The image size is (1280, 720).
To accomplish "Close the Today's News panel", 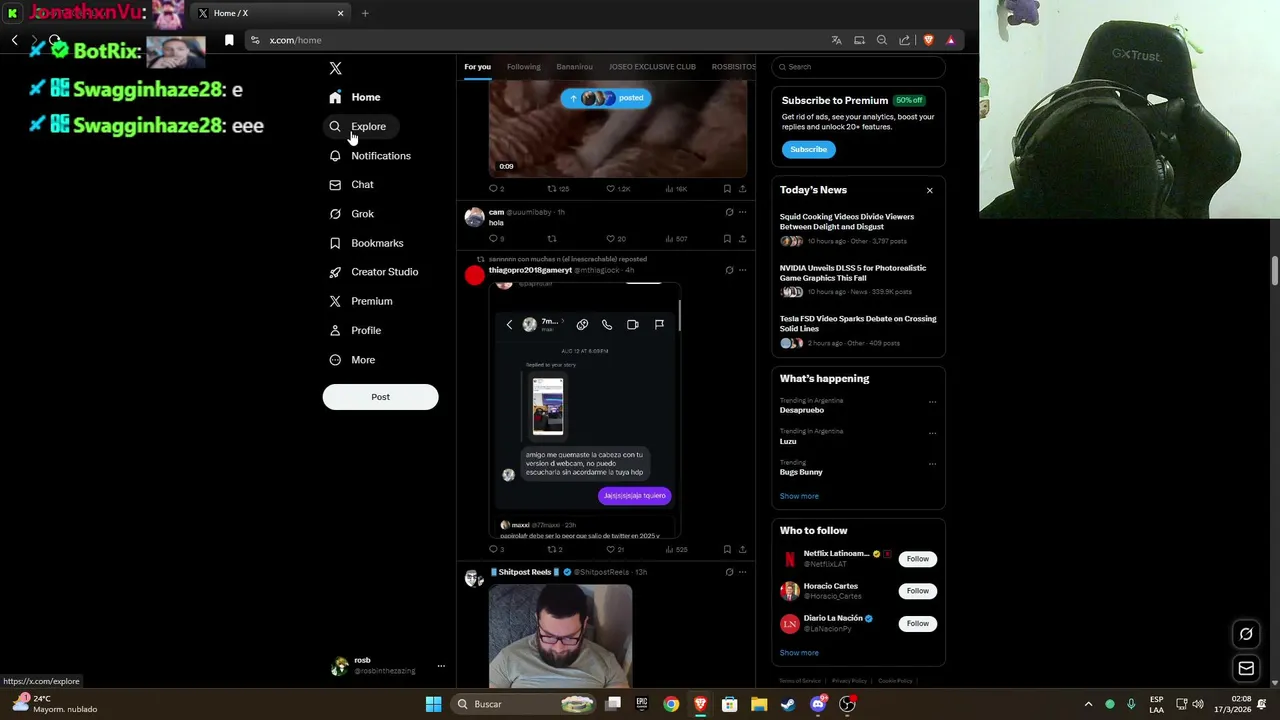I will [x=929, y=190].
